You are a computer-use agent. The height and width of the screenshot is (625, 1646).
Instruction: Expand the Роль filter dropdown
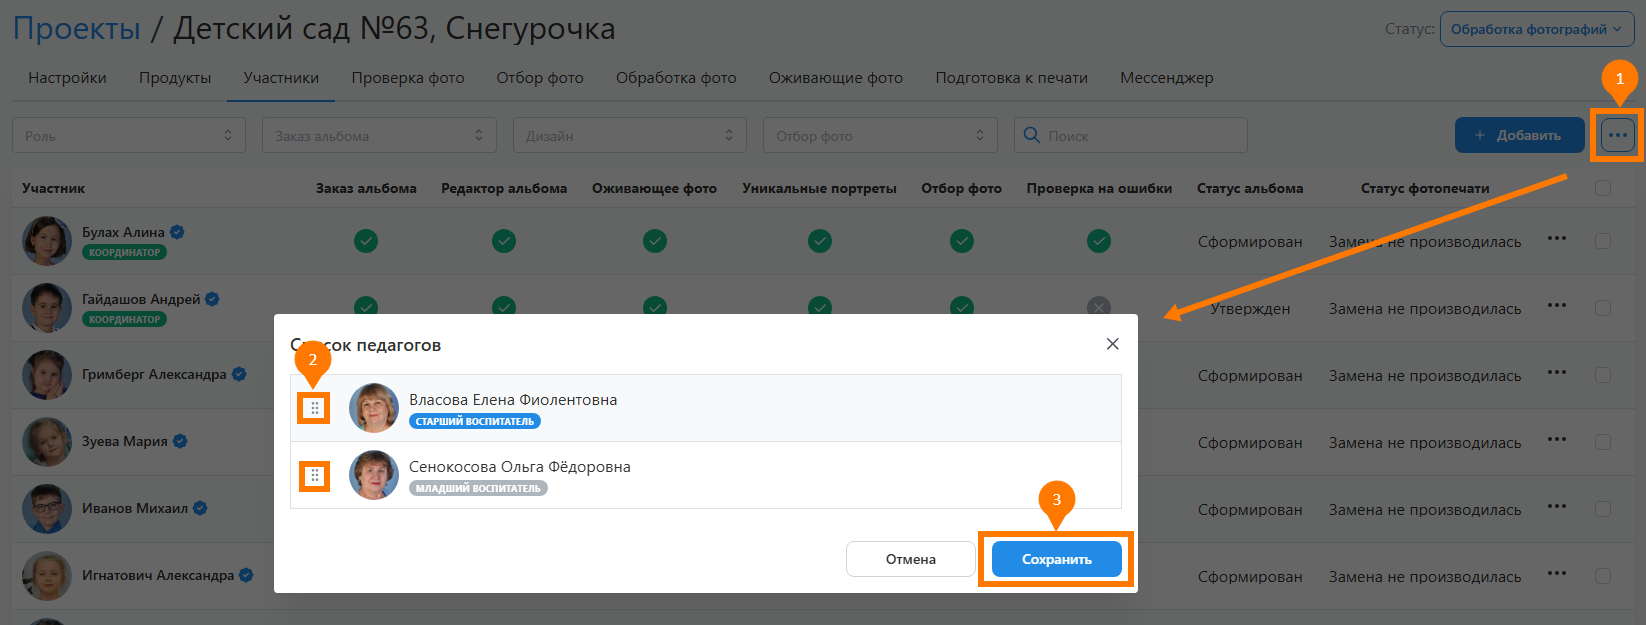[128, 136]
